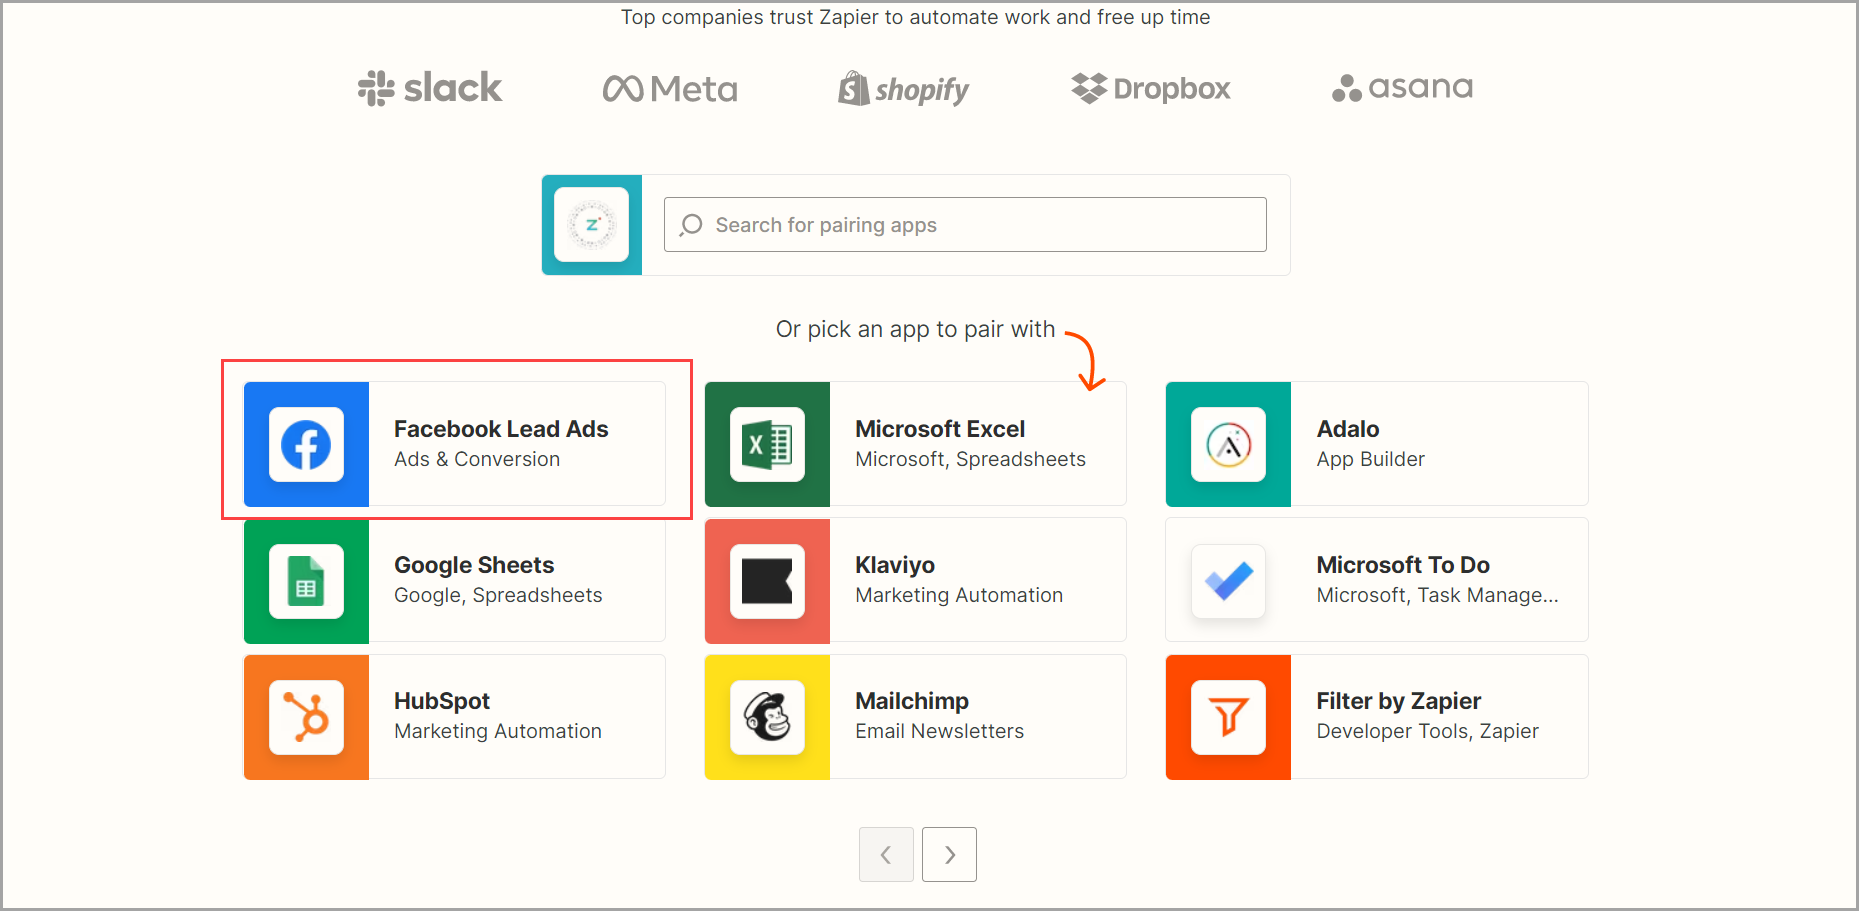This screenshot has height=911, width=1859.
Task: Click the Google Sheets icon
Action: 306,581
